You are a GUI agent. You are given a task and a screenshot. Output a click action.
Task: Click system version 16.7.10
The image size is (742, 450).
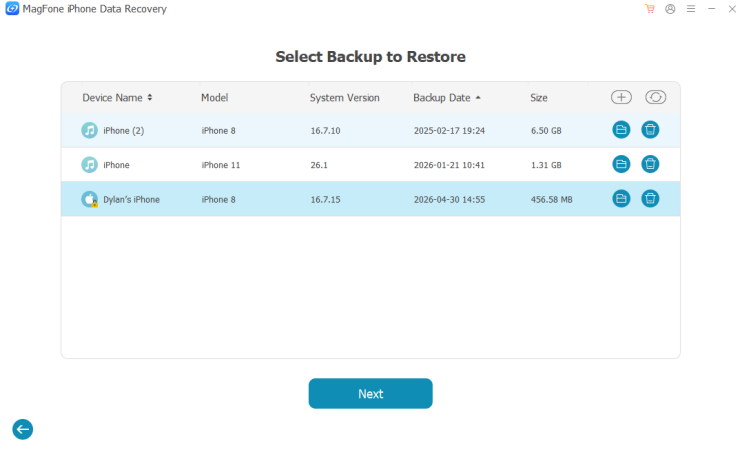coord(325,131)
